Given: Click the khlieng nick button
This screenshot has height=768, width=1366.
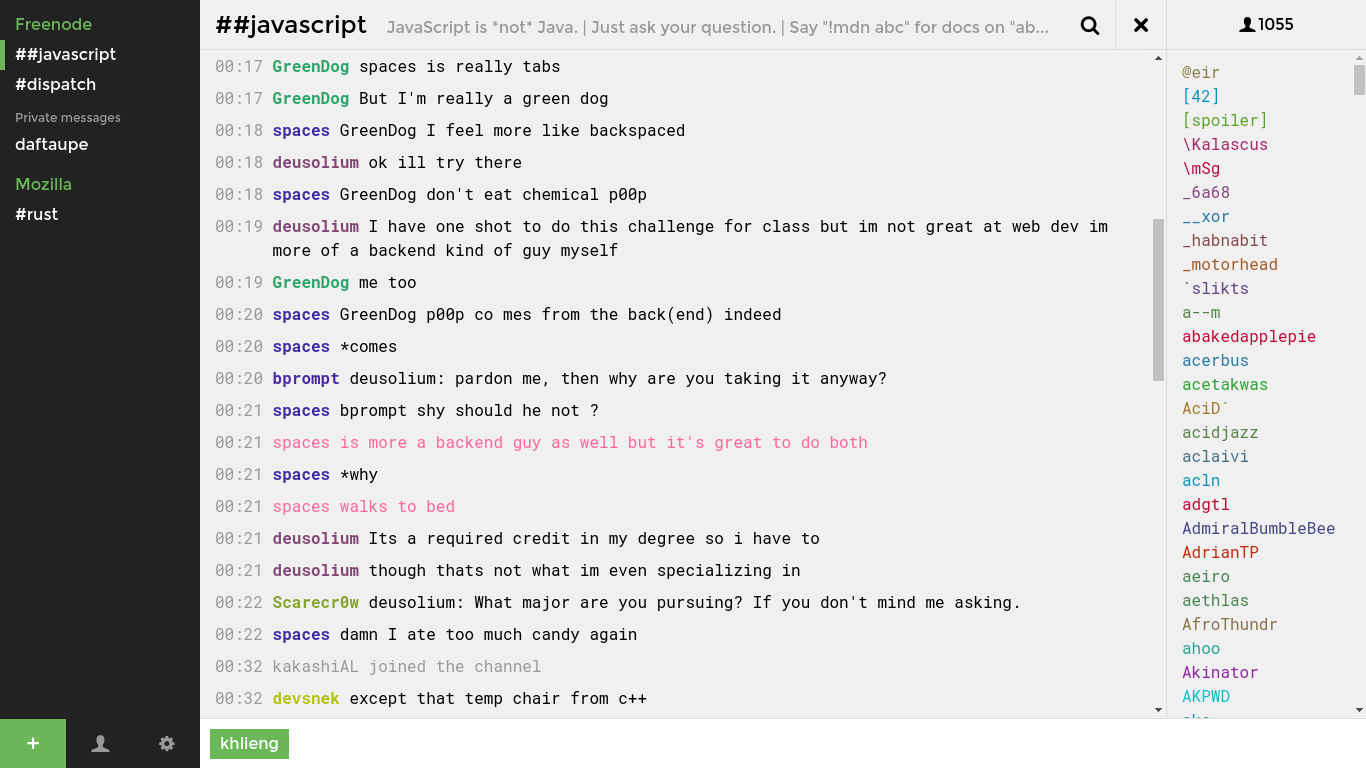Looking at the screenshot, I should [x=249, y=743].
